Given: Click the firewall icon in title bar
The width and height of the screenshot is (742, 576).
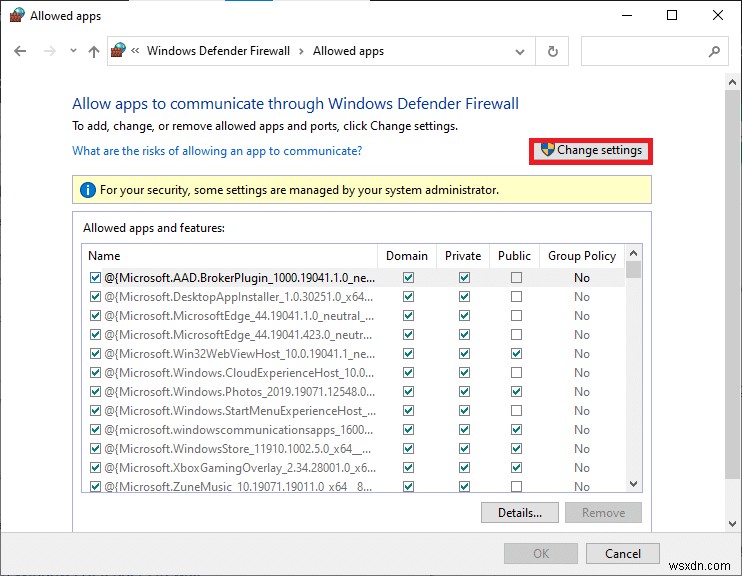Looking at the screenshot, I should point(16,16).
